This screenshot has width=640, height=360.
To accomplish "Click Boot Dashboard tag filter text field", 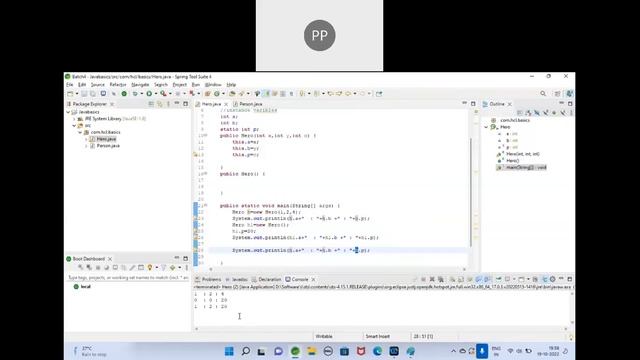I will click(127, 278).
